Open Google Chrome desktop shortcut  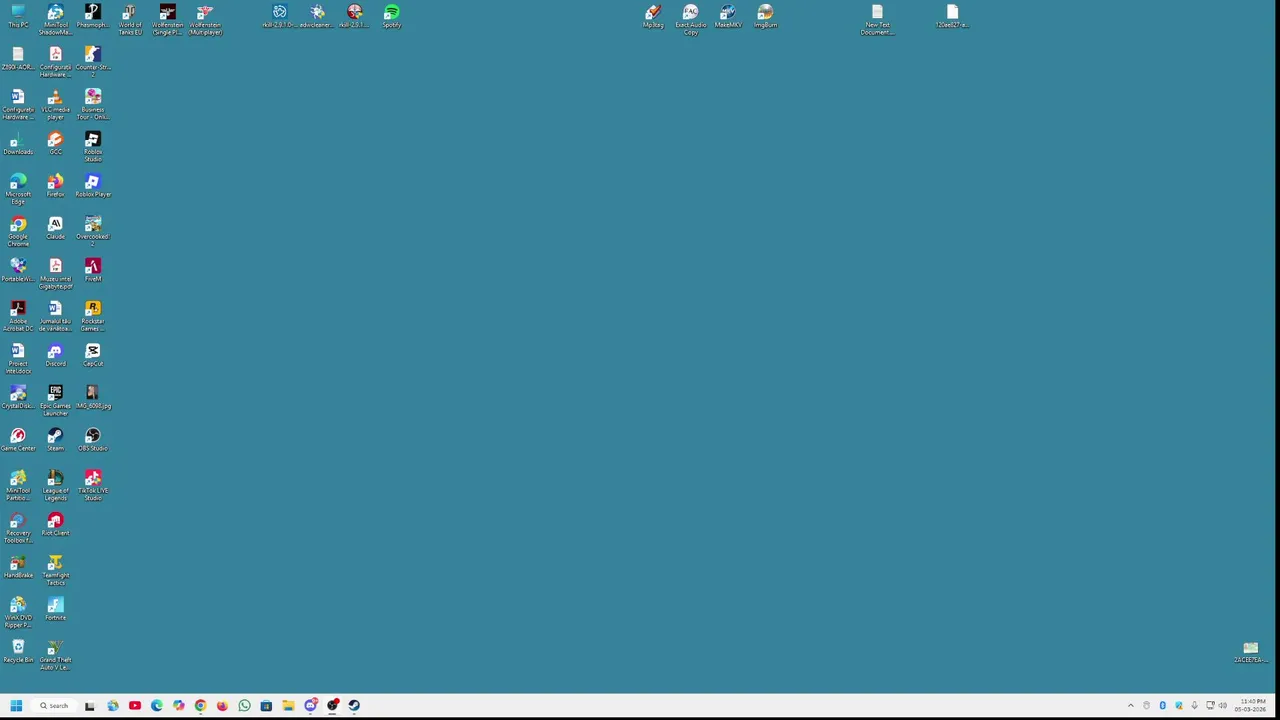coord(17,231)
